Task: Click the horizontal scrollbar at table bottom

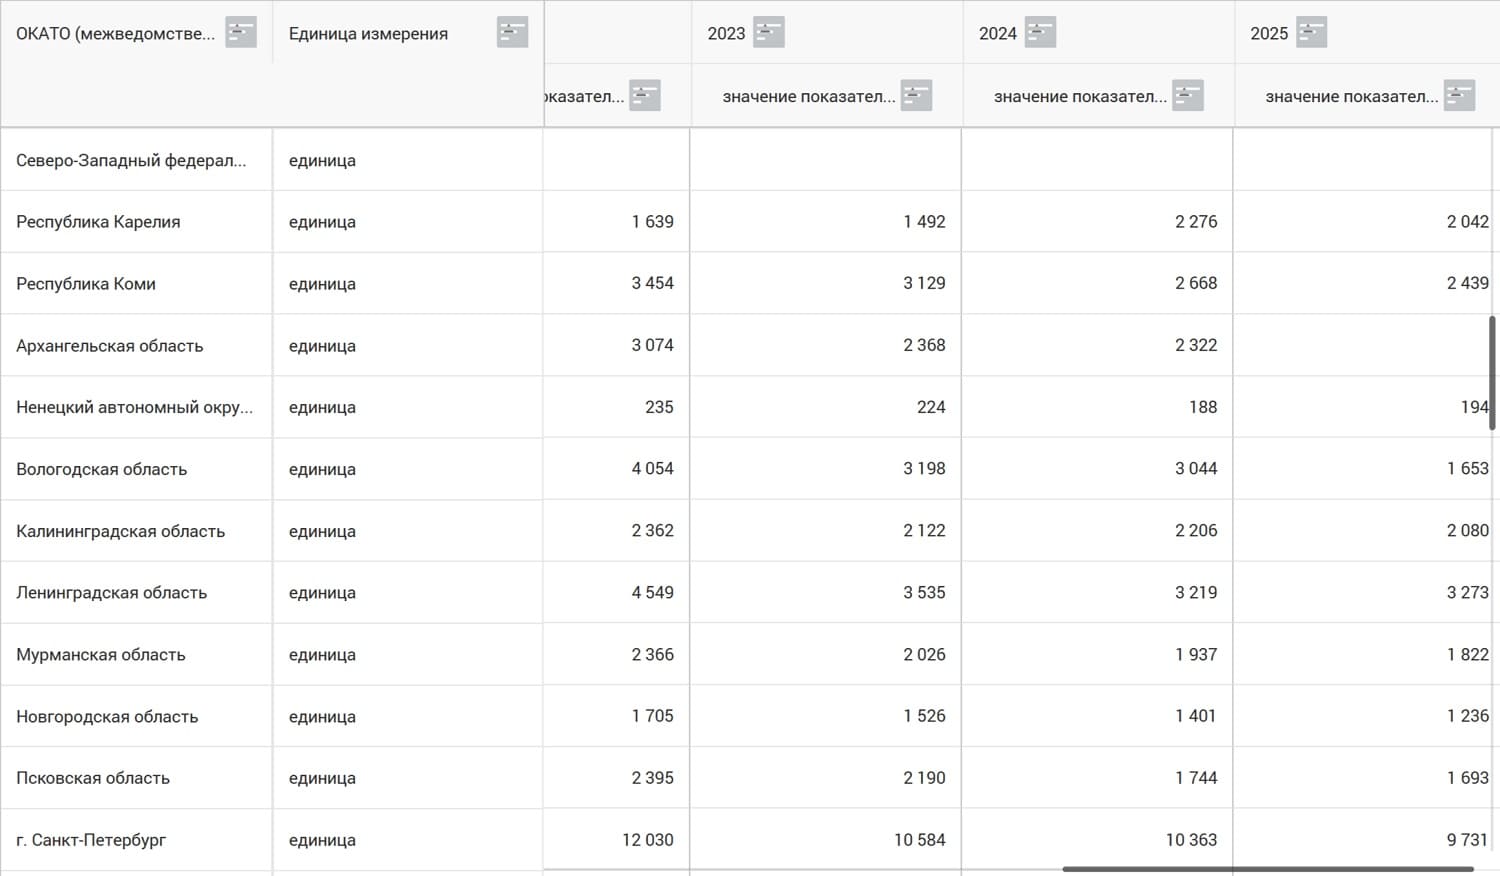Action: (x=1268, y=869)
